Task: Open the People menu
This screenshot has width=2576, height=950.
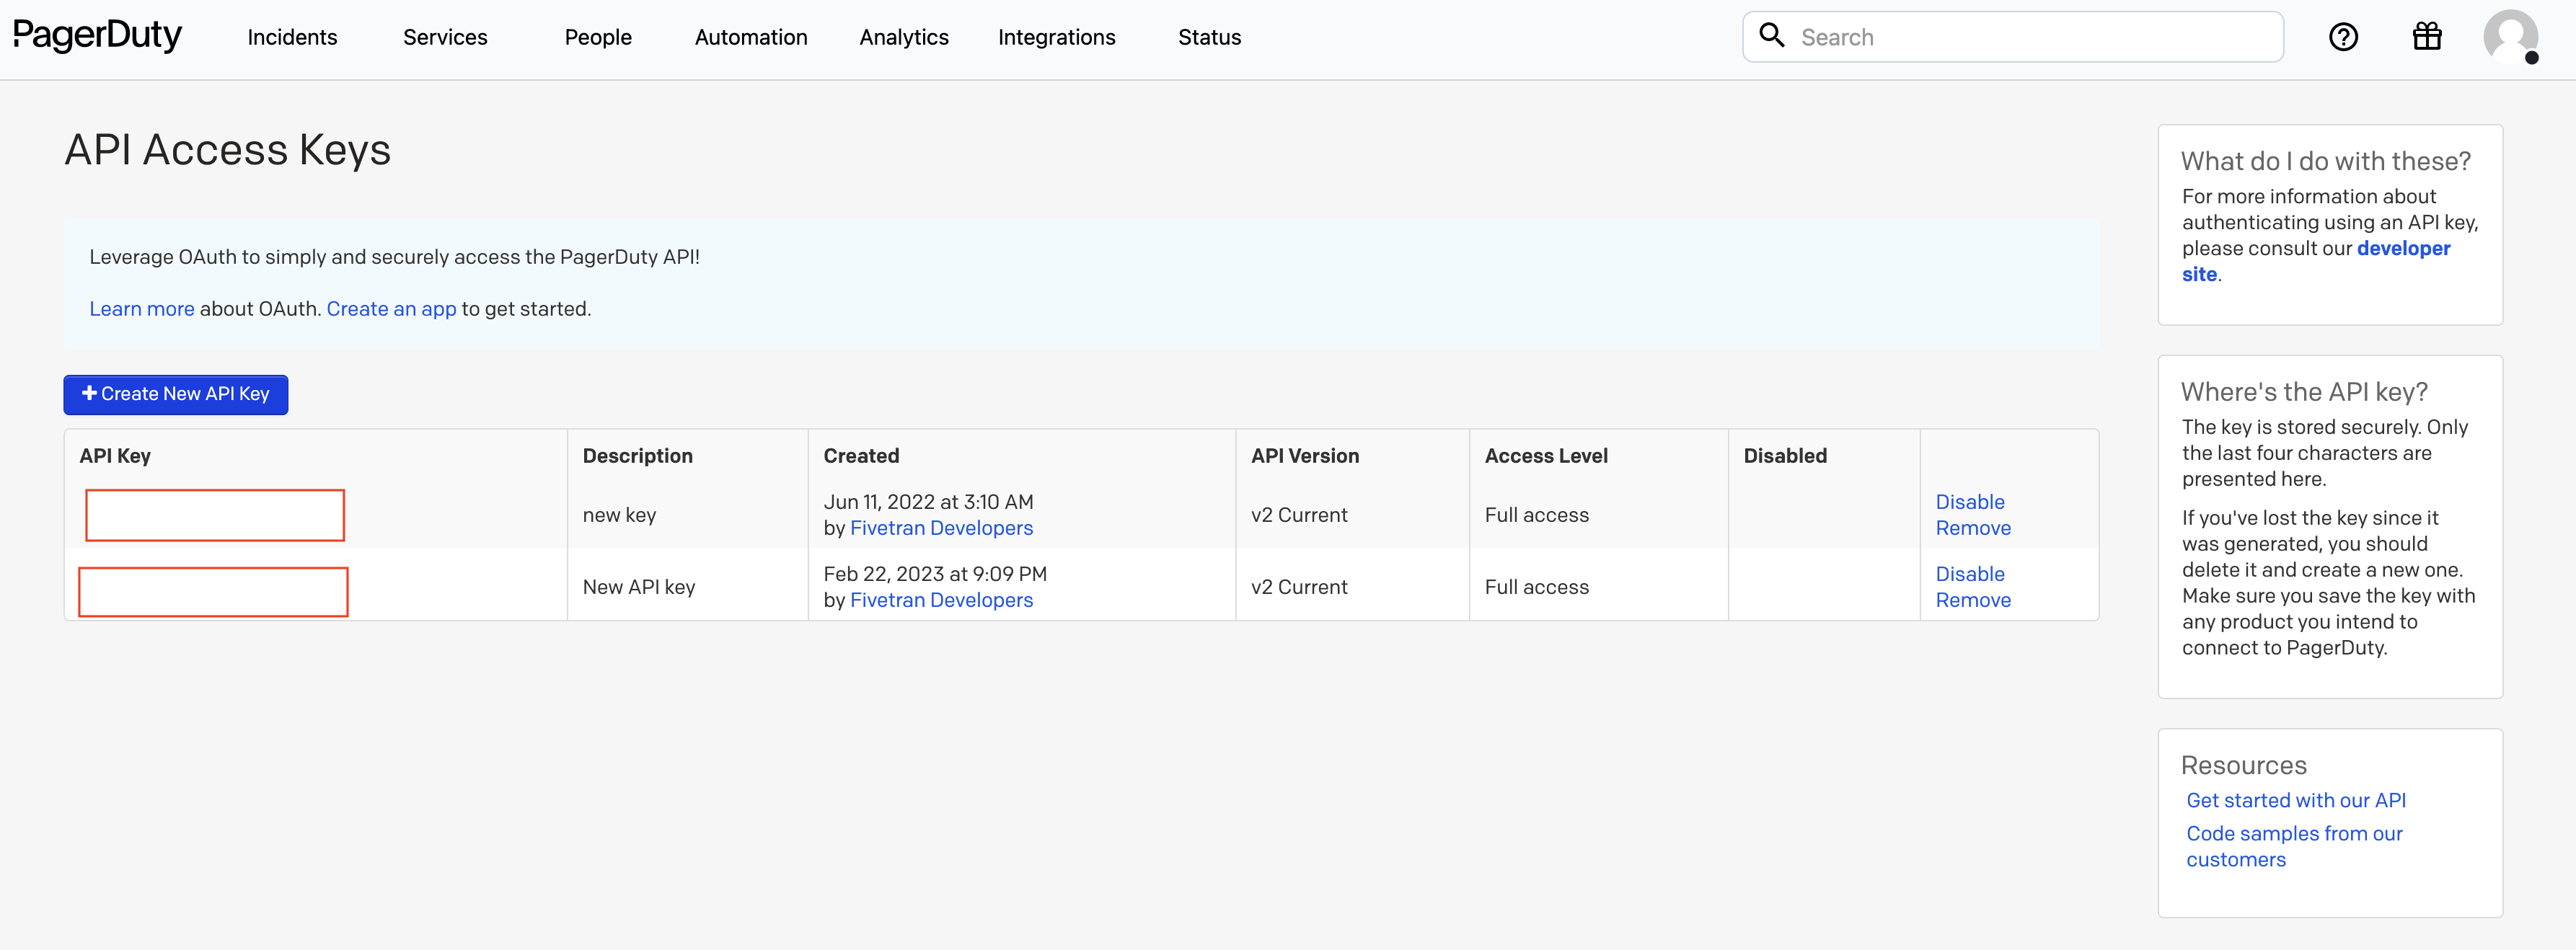Action: [598, 37]
